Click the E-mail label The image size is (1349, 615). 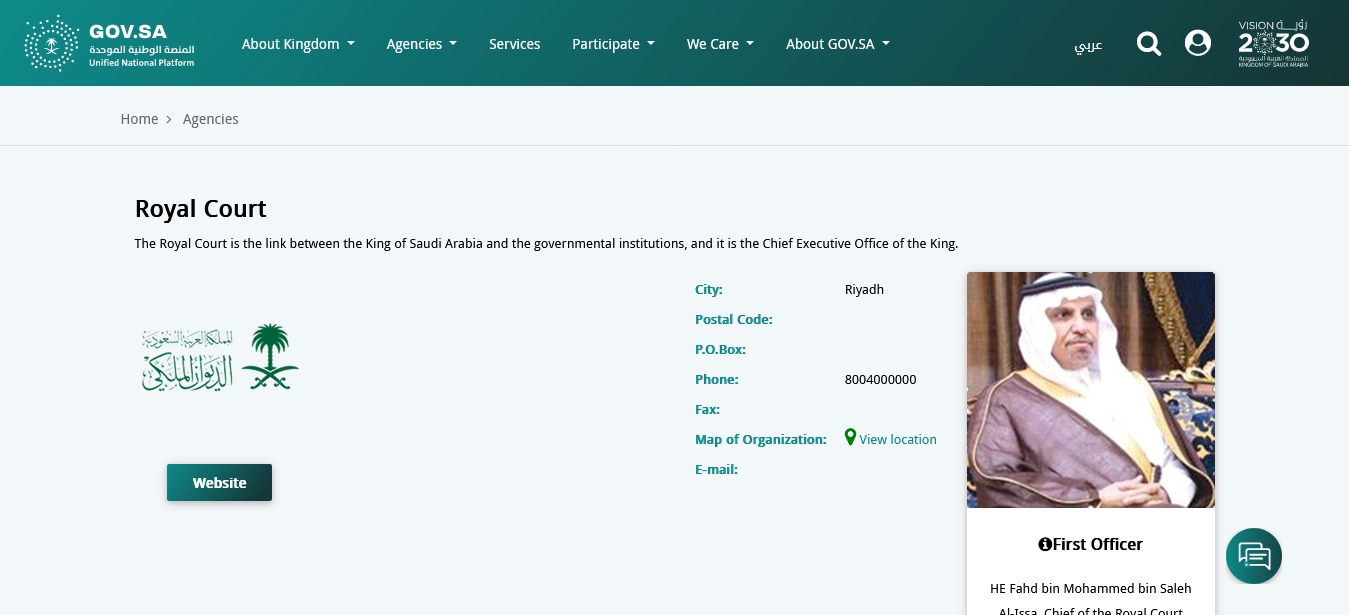[716, 469]
